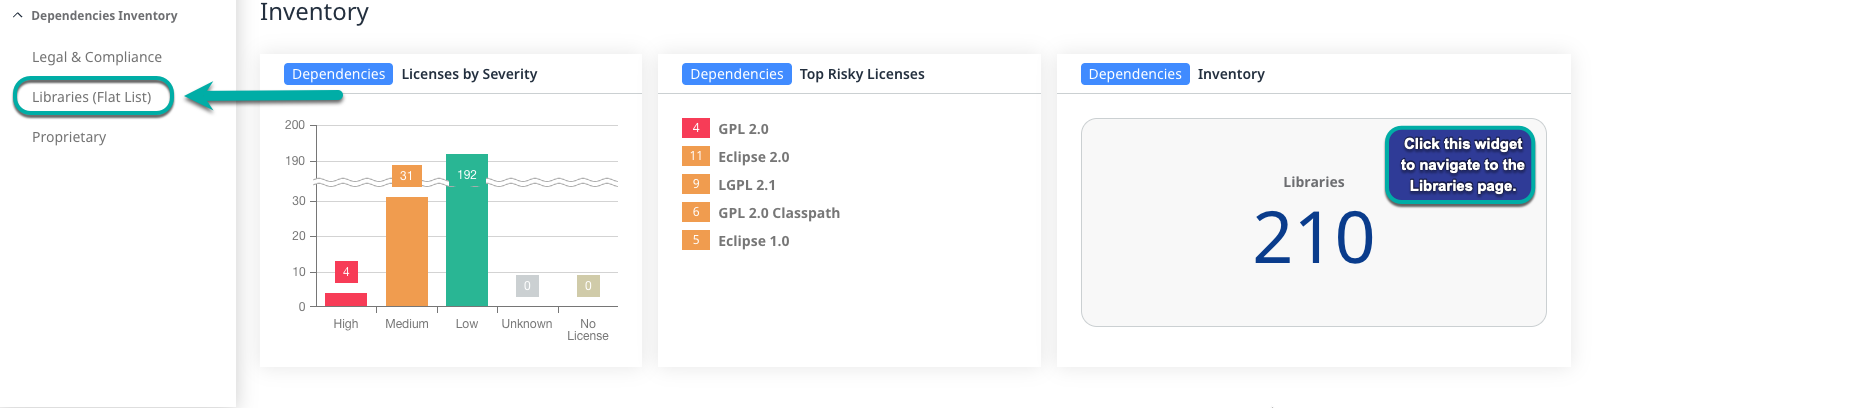Click Dependencies tag on Licenses by Severity

click(x=338, y=74)
